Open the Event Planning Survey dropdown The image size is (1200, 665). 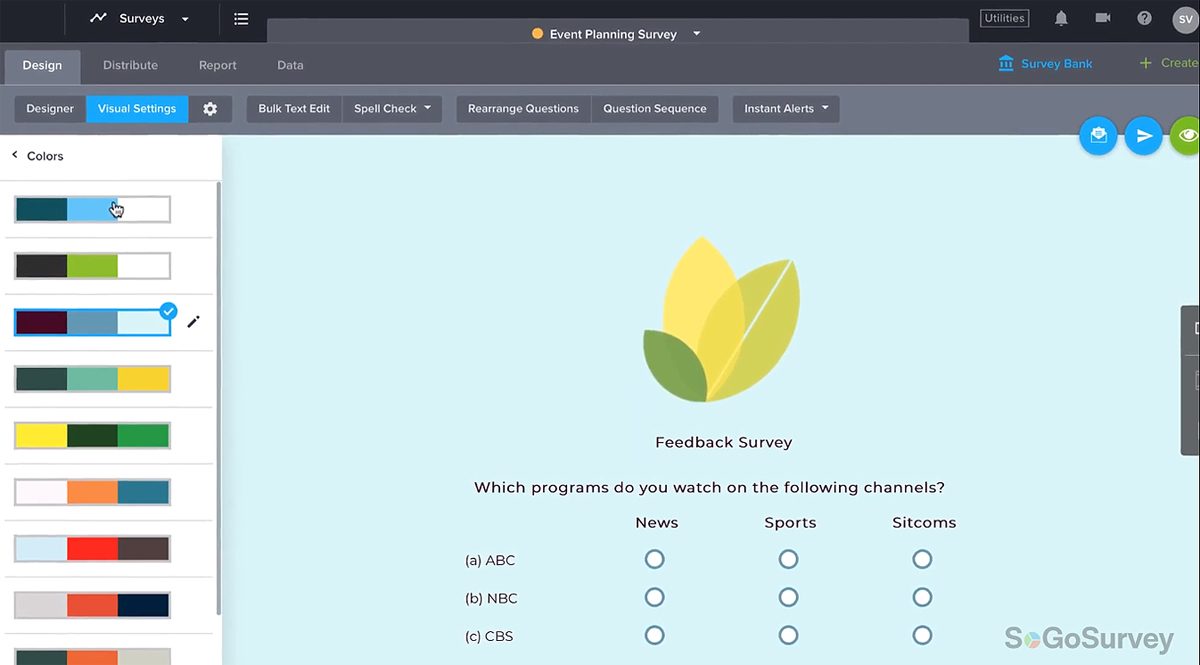(x=694, y=33)
